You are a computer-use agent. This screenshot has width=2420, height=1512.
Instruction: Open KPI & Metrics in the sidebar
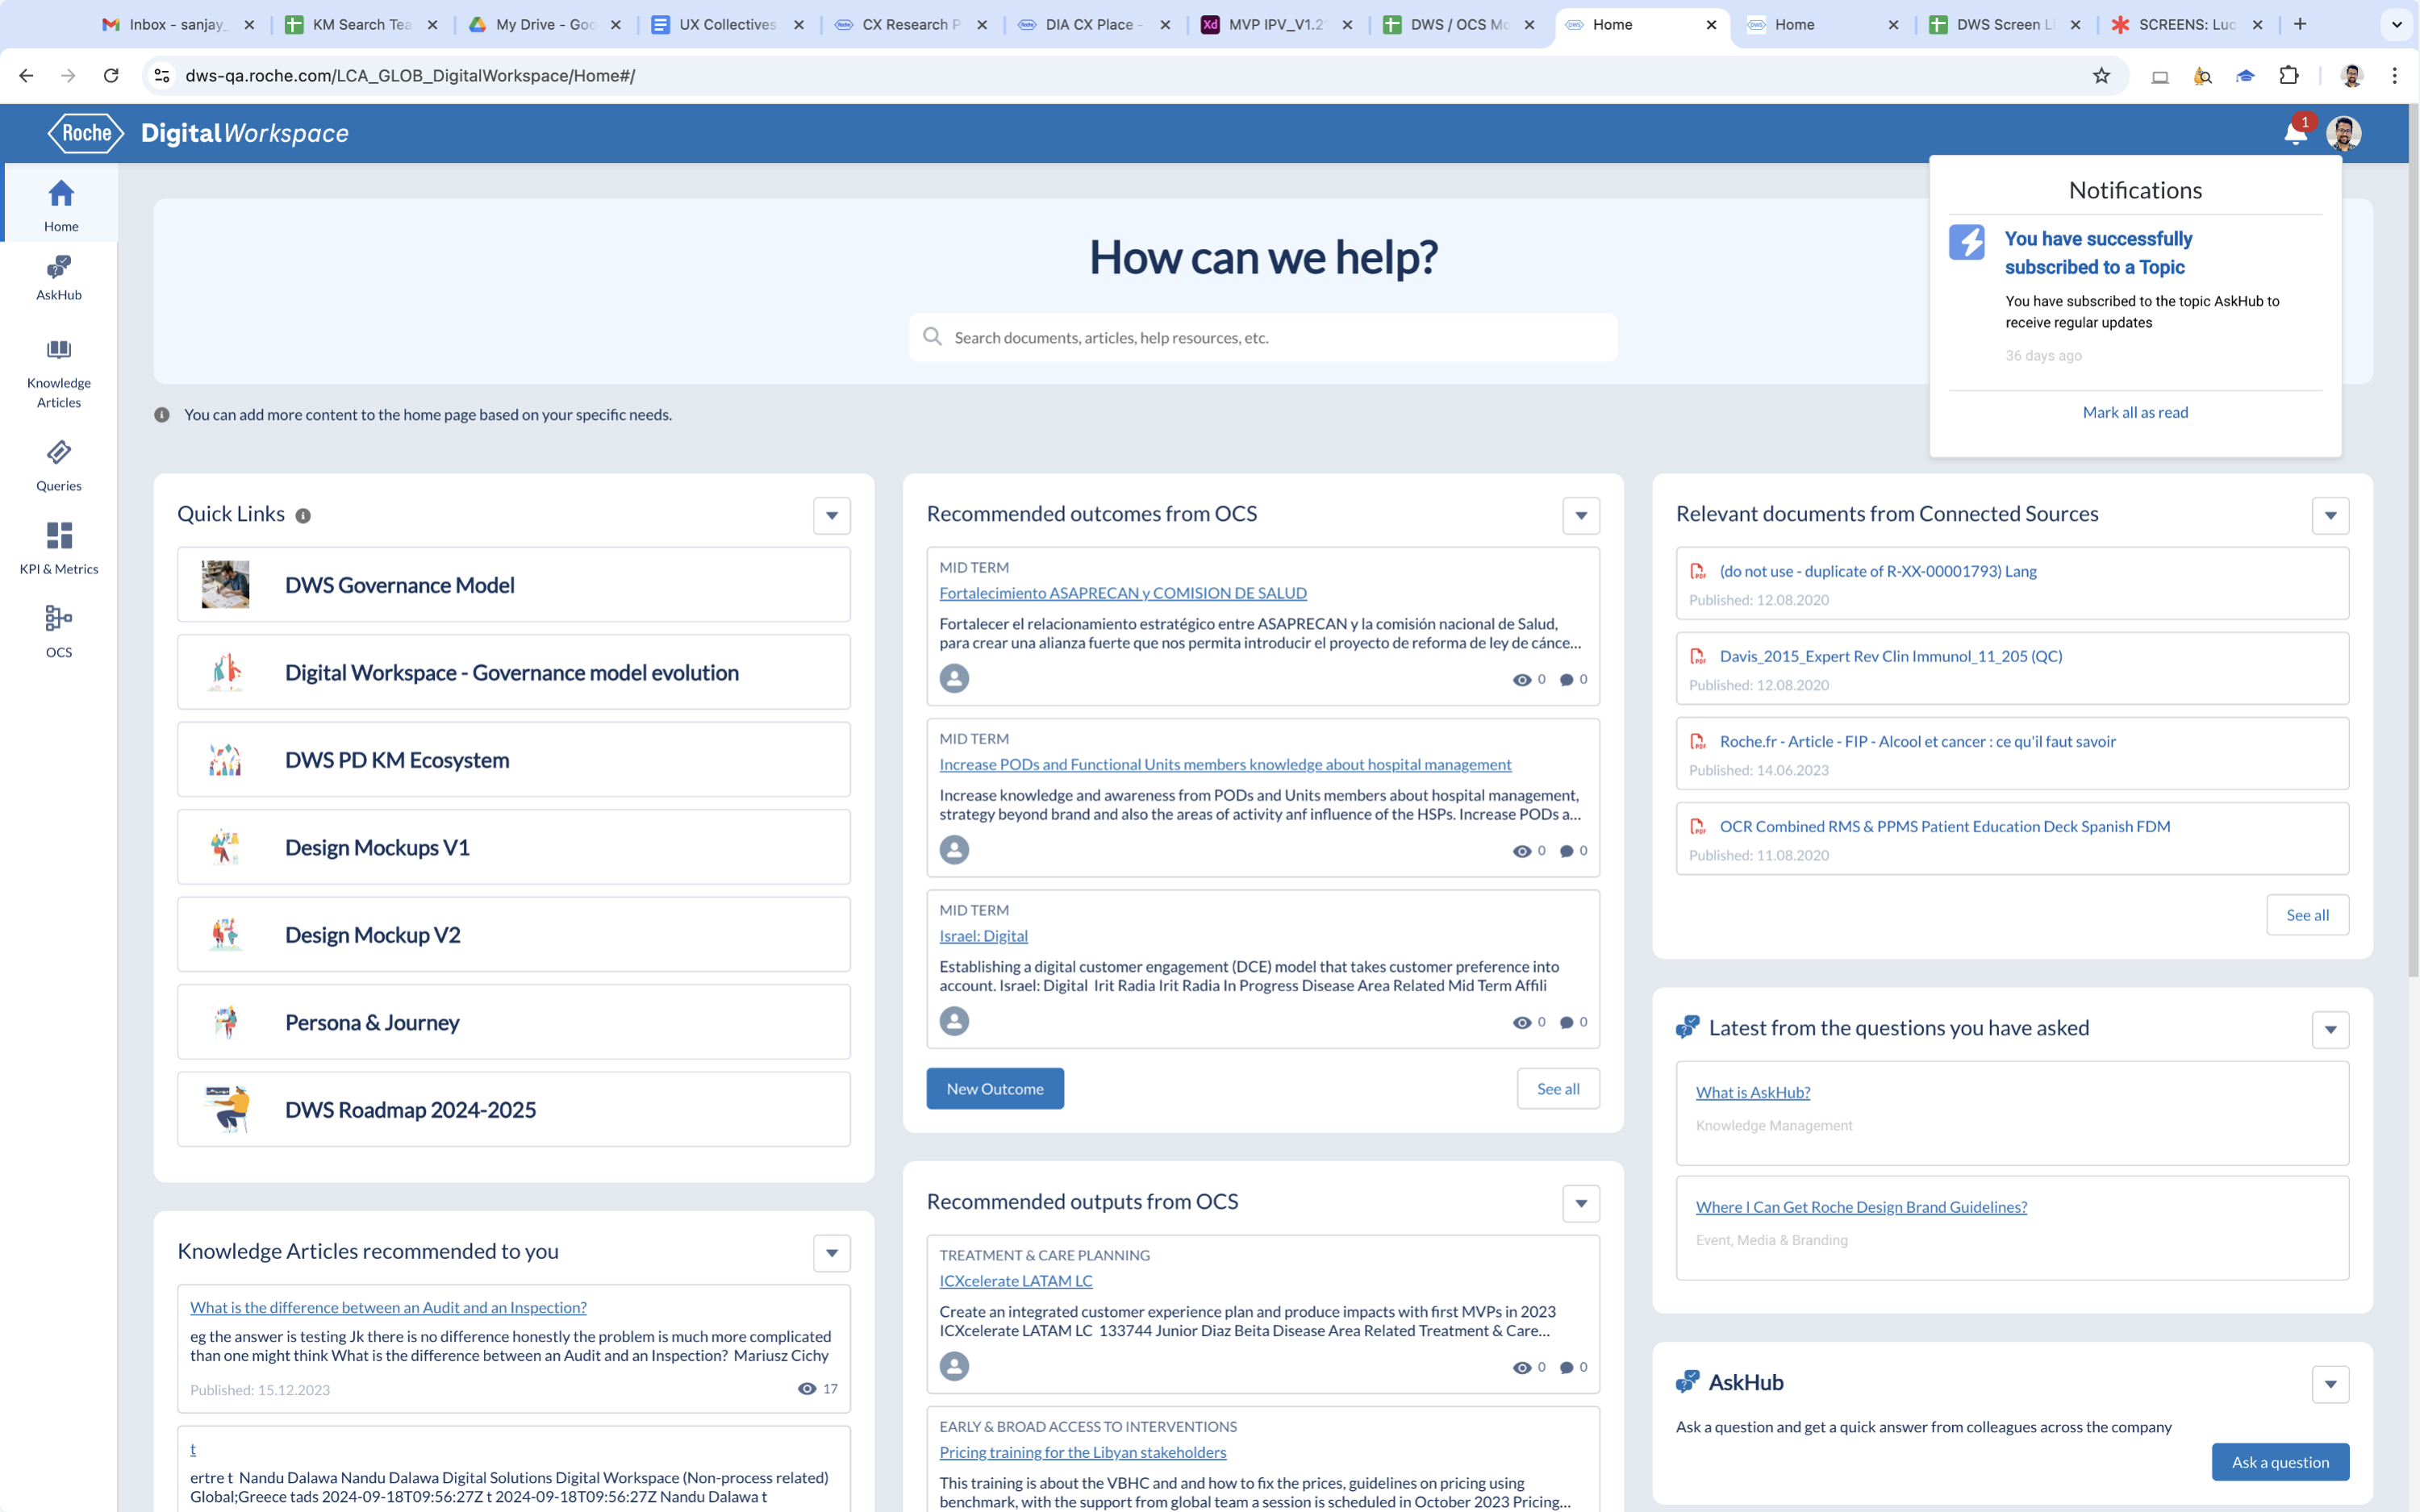[59, 548]
